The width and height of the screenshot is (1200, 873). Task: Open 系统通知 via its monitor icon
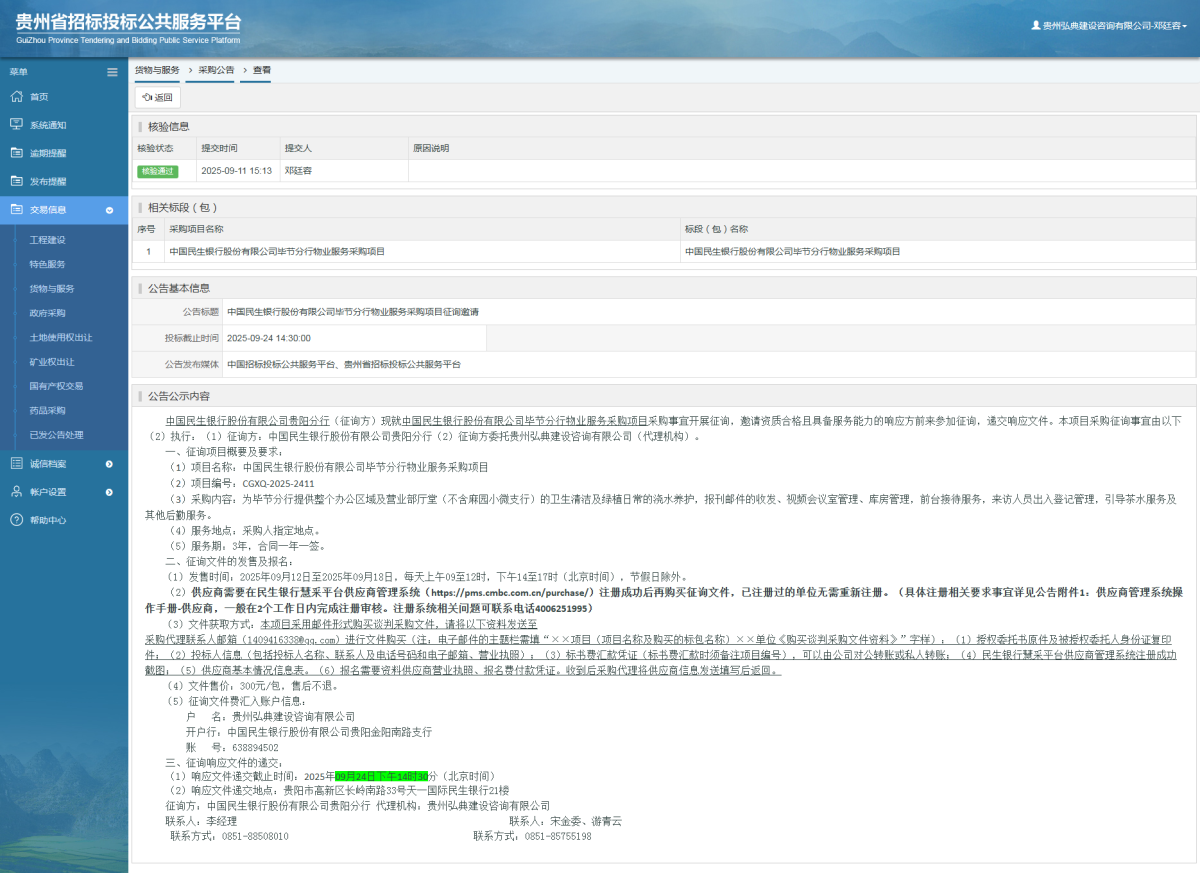pyautogui.click(x=17, y=124)
